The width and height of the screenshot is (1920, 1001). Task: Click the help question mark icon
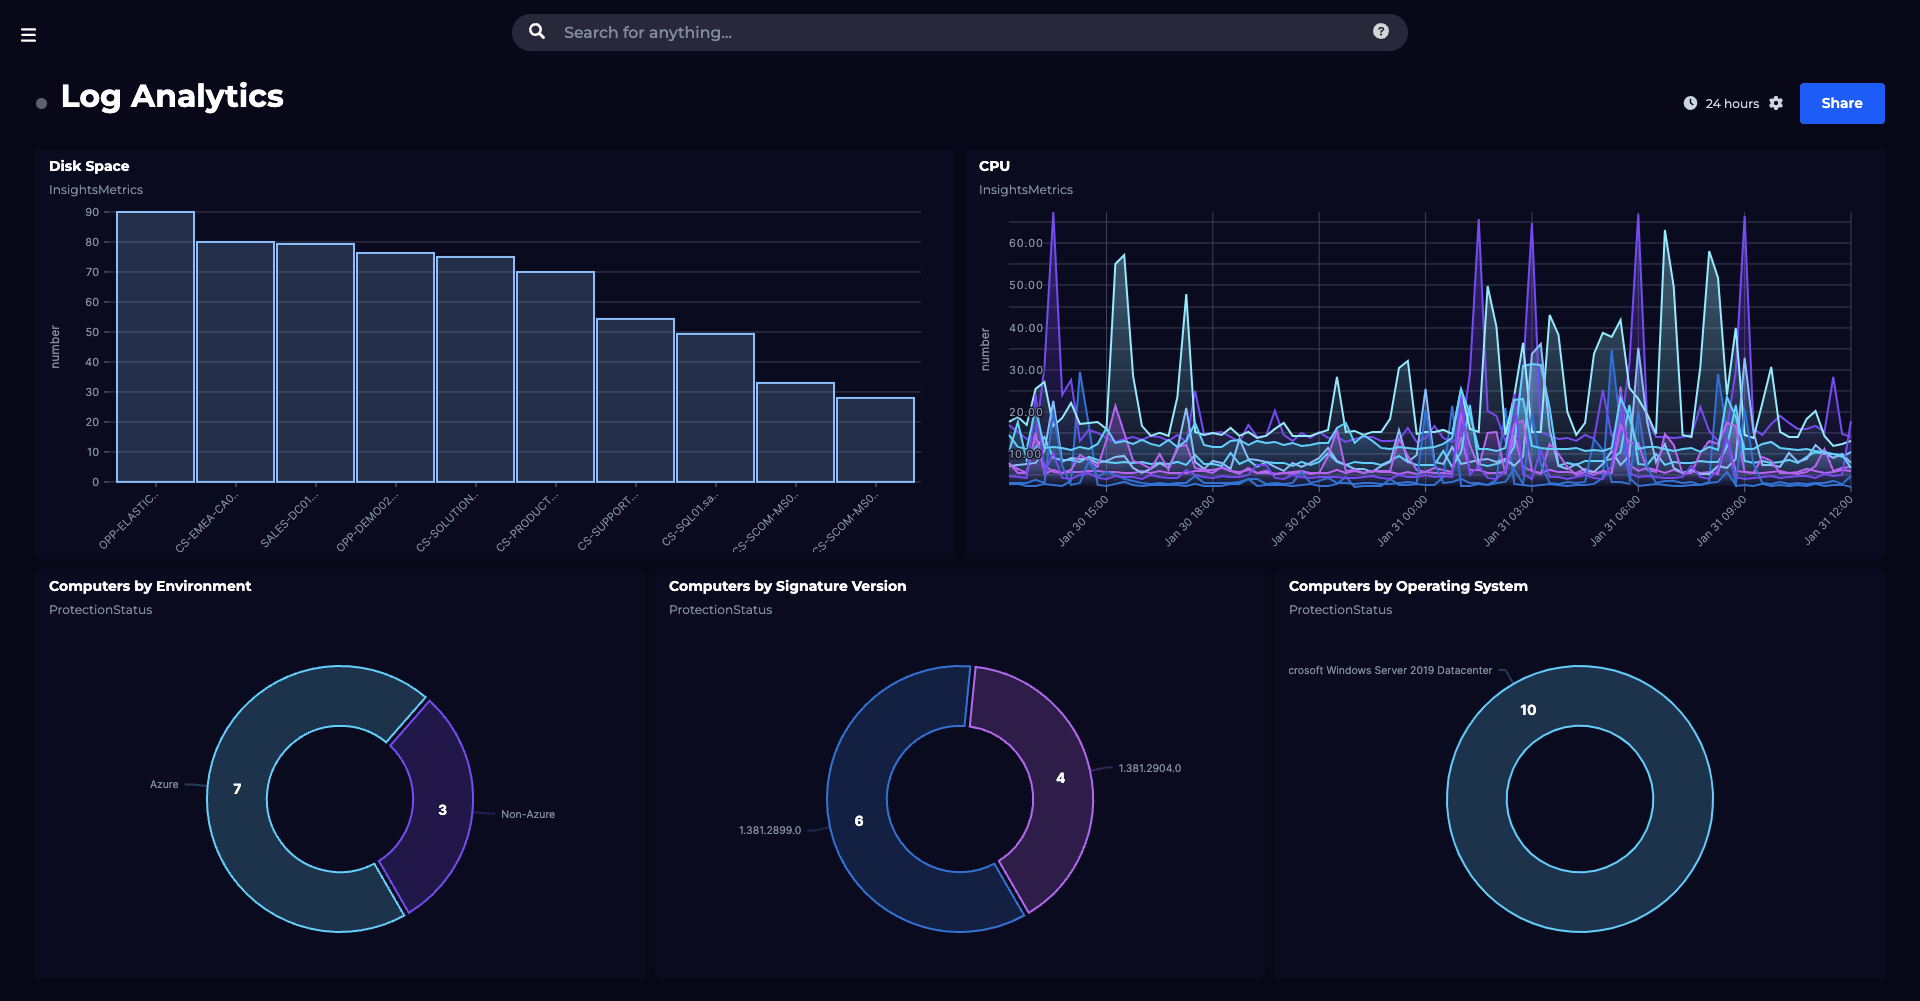[1380, 32]
